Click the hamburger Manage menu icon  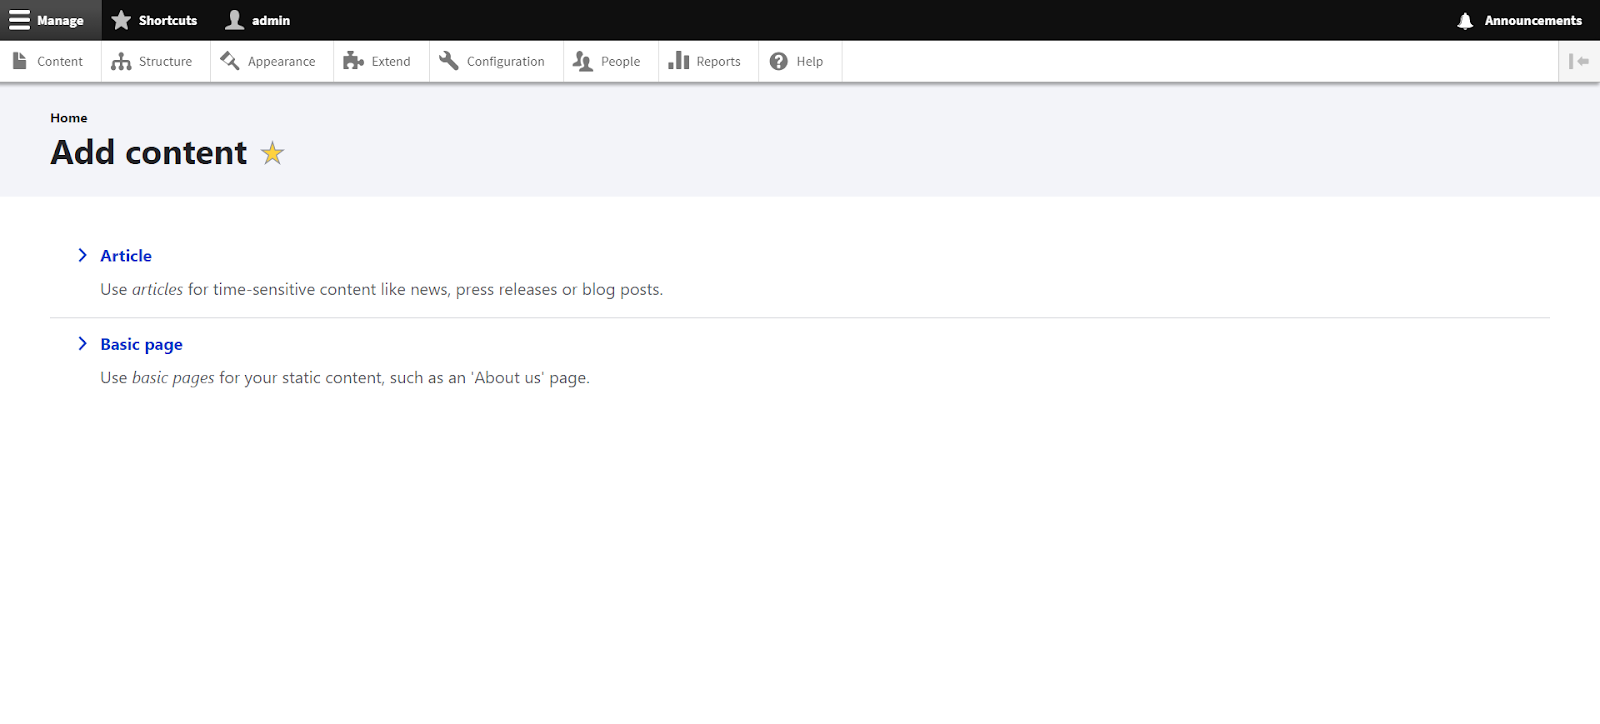[19, 20]
